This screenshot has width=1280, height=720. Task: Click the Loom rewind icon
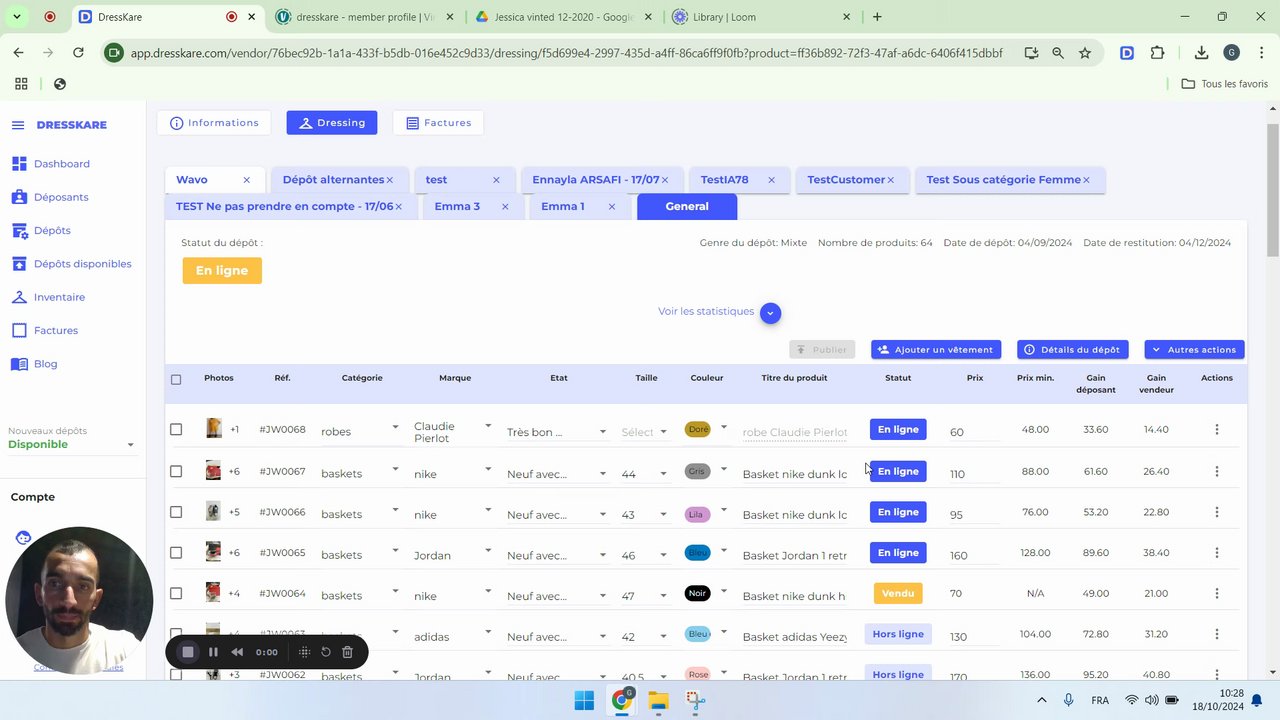click(237, 652)
